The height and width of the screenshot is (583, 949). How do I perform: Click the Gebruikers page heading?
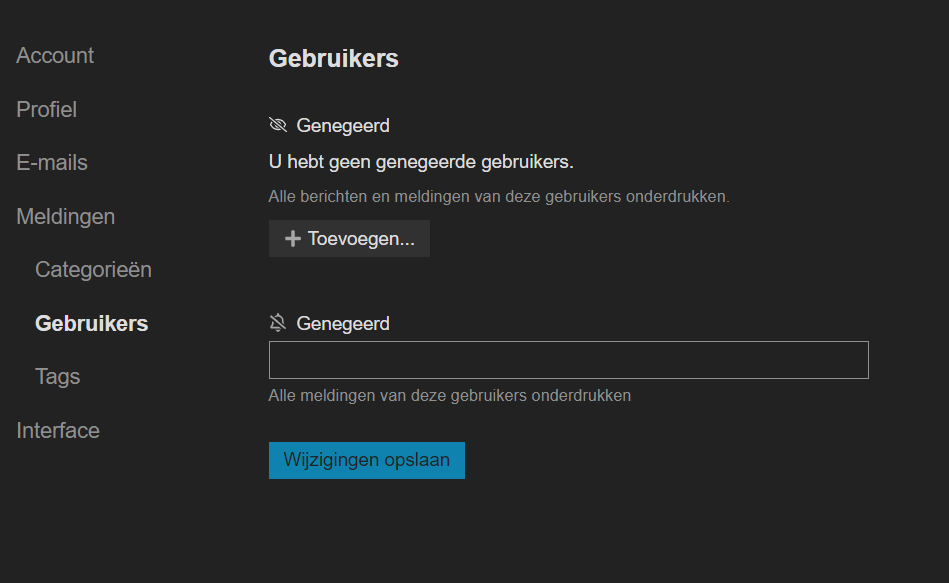click(x=333, y=59)
